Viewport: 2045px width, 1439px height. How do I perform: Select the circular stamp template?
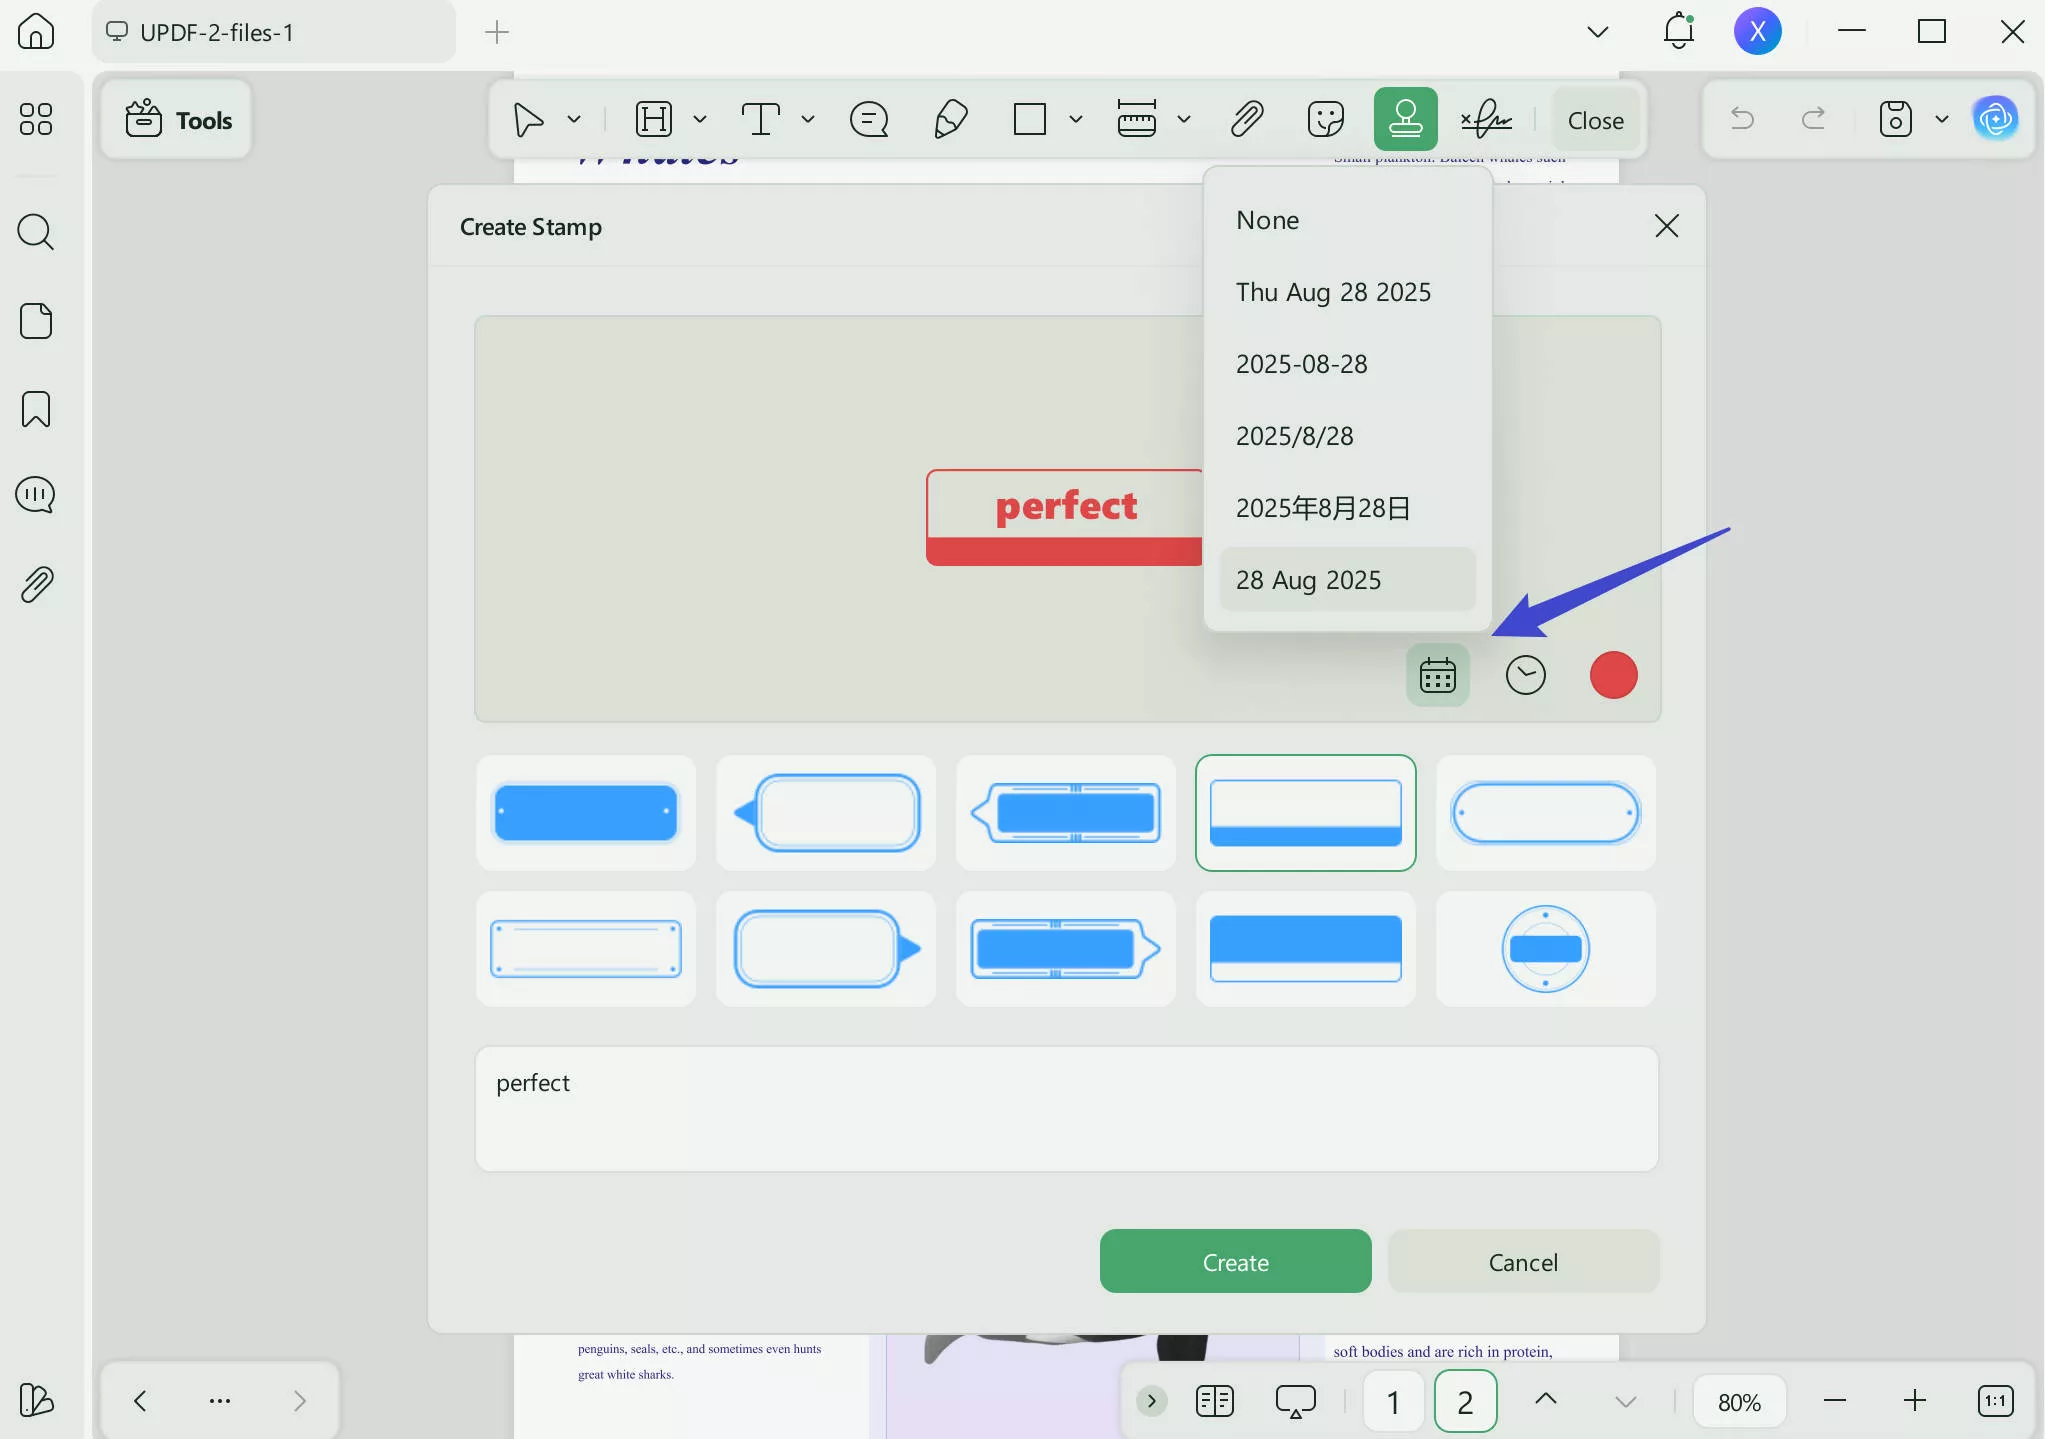click(x=1545, y=949)
